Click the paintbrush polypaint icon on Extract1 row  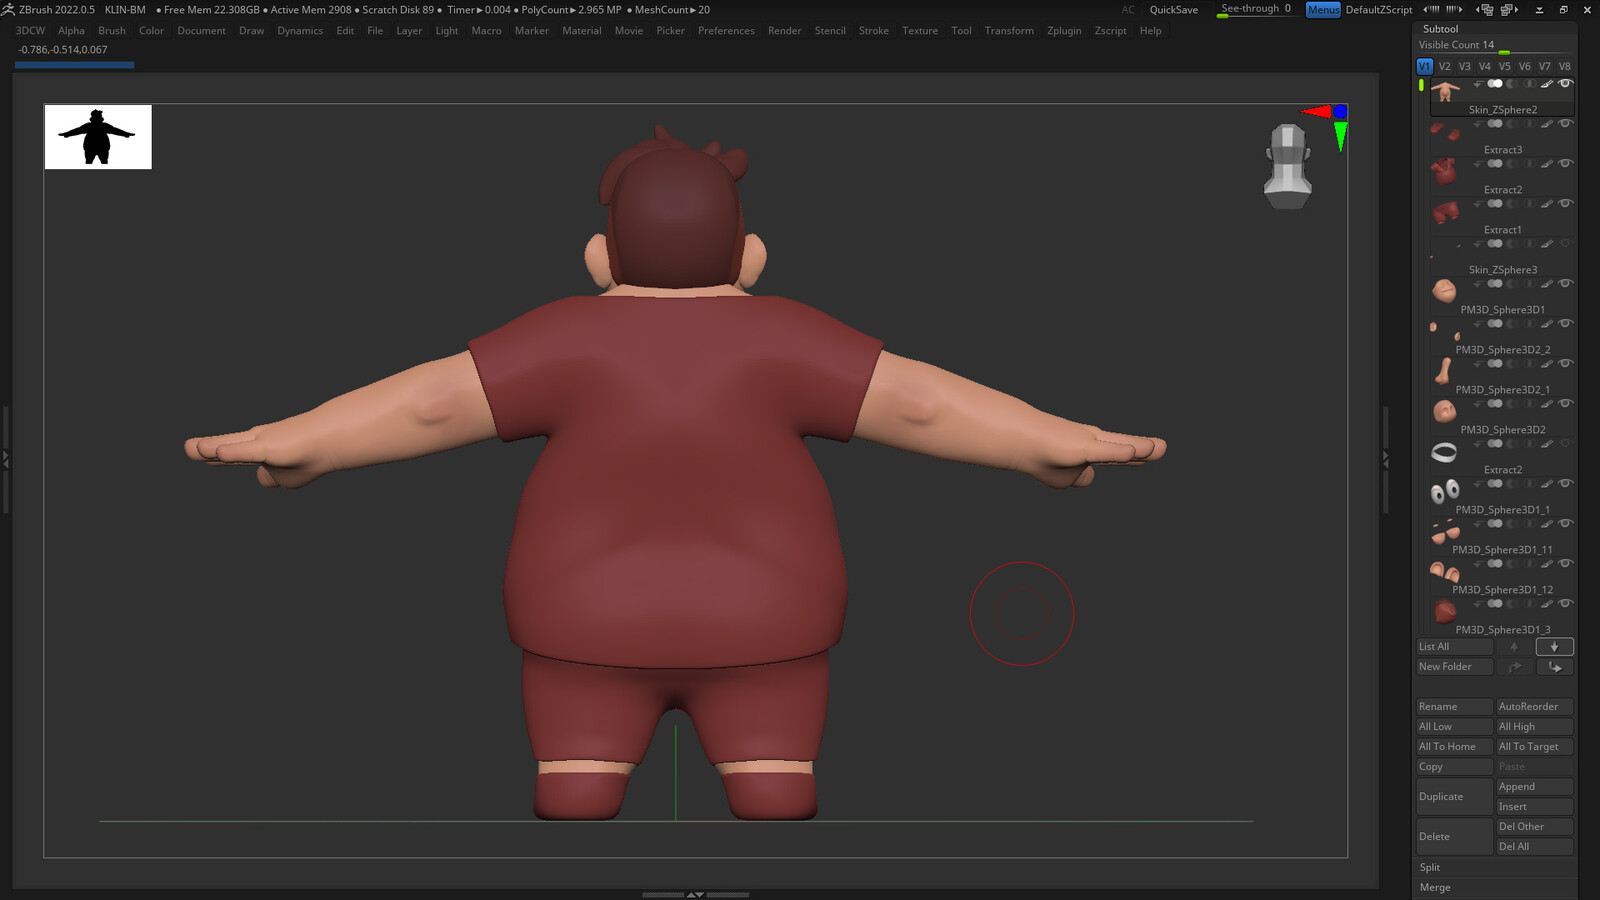pos(1546,204)
